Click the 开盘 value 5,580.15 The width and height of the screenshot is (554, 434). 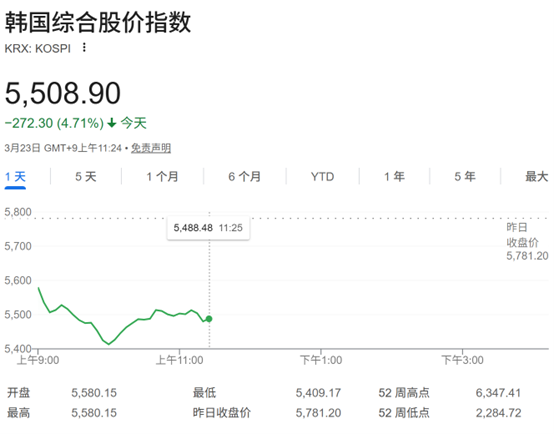pos(94,393)
